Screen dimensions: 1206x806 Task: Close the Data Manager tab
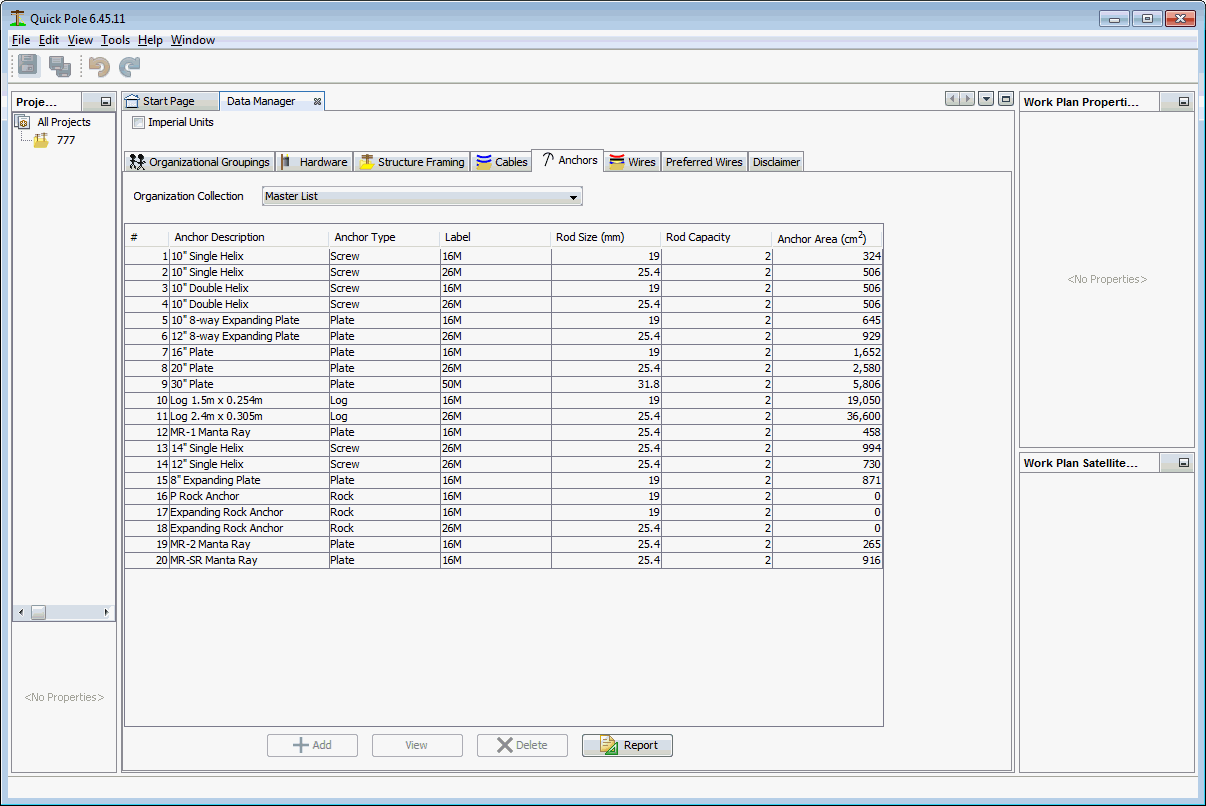[x=317, y=101]
